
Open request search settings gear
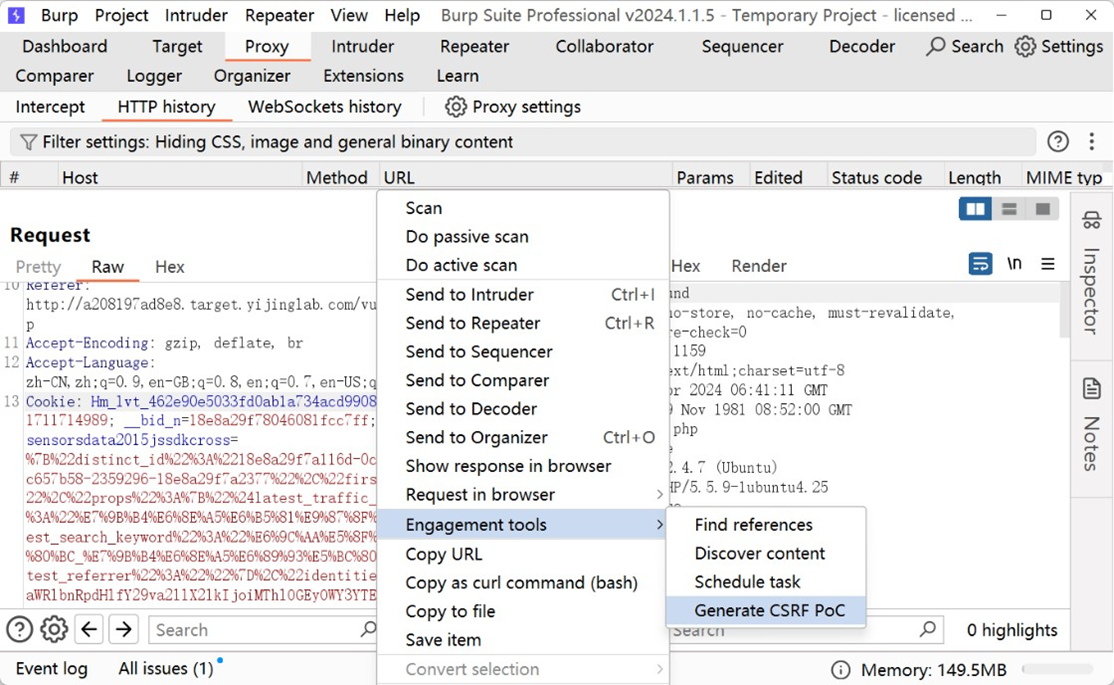[54, 630]
